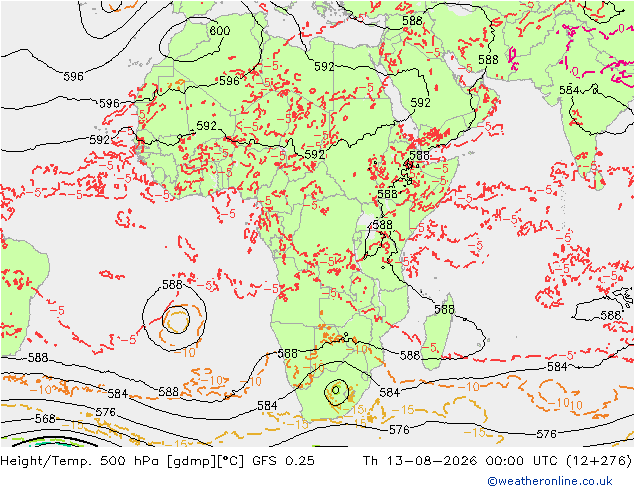Click the small closed low center over South Africa
The height and width of the screenshot is (490, 634).
[x=336, y=390]
